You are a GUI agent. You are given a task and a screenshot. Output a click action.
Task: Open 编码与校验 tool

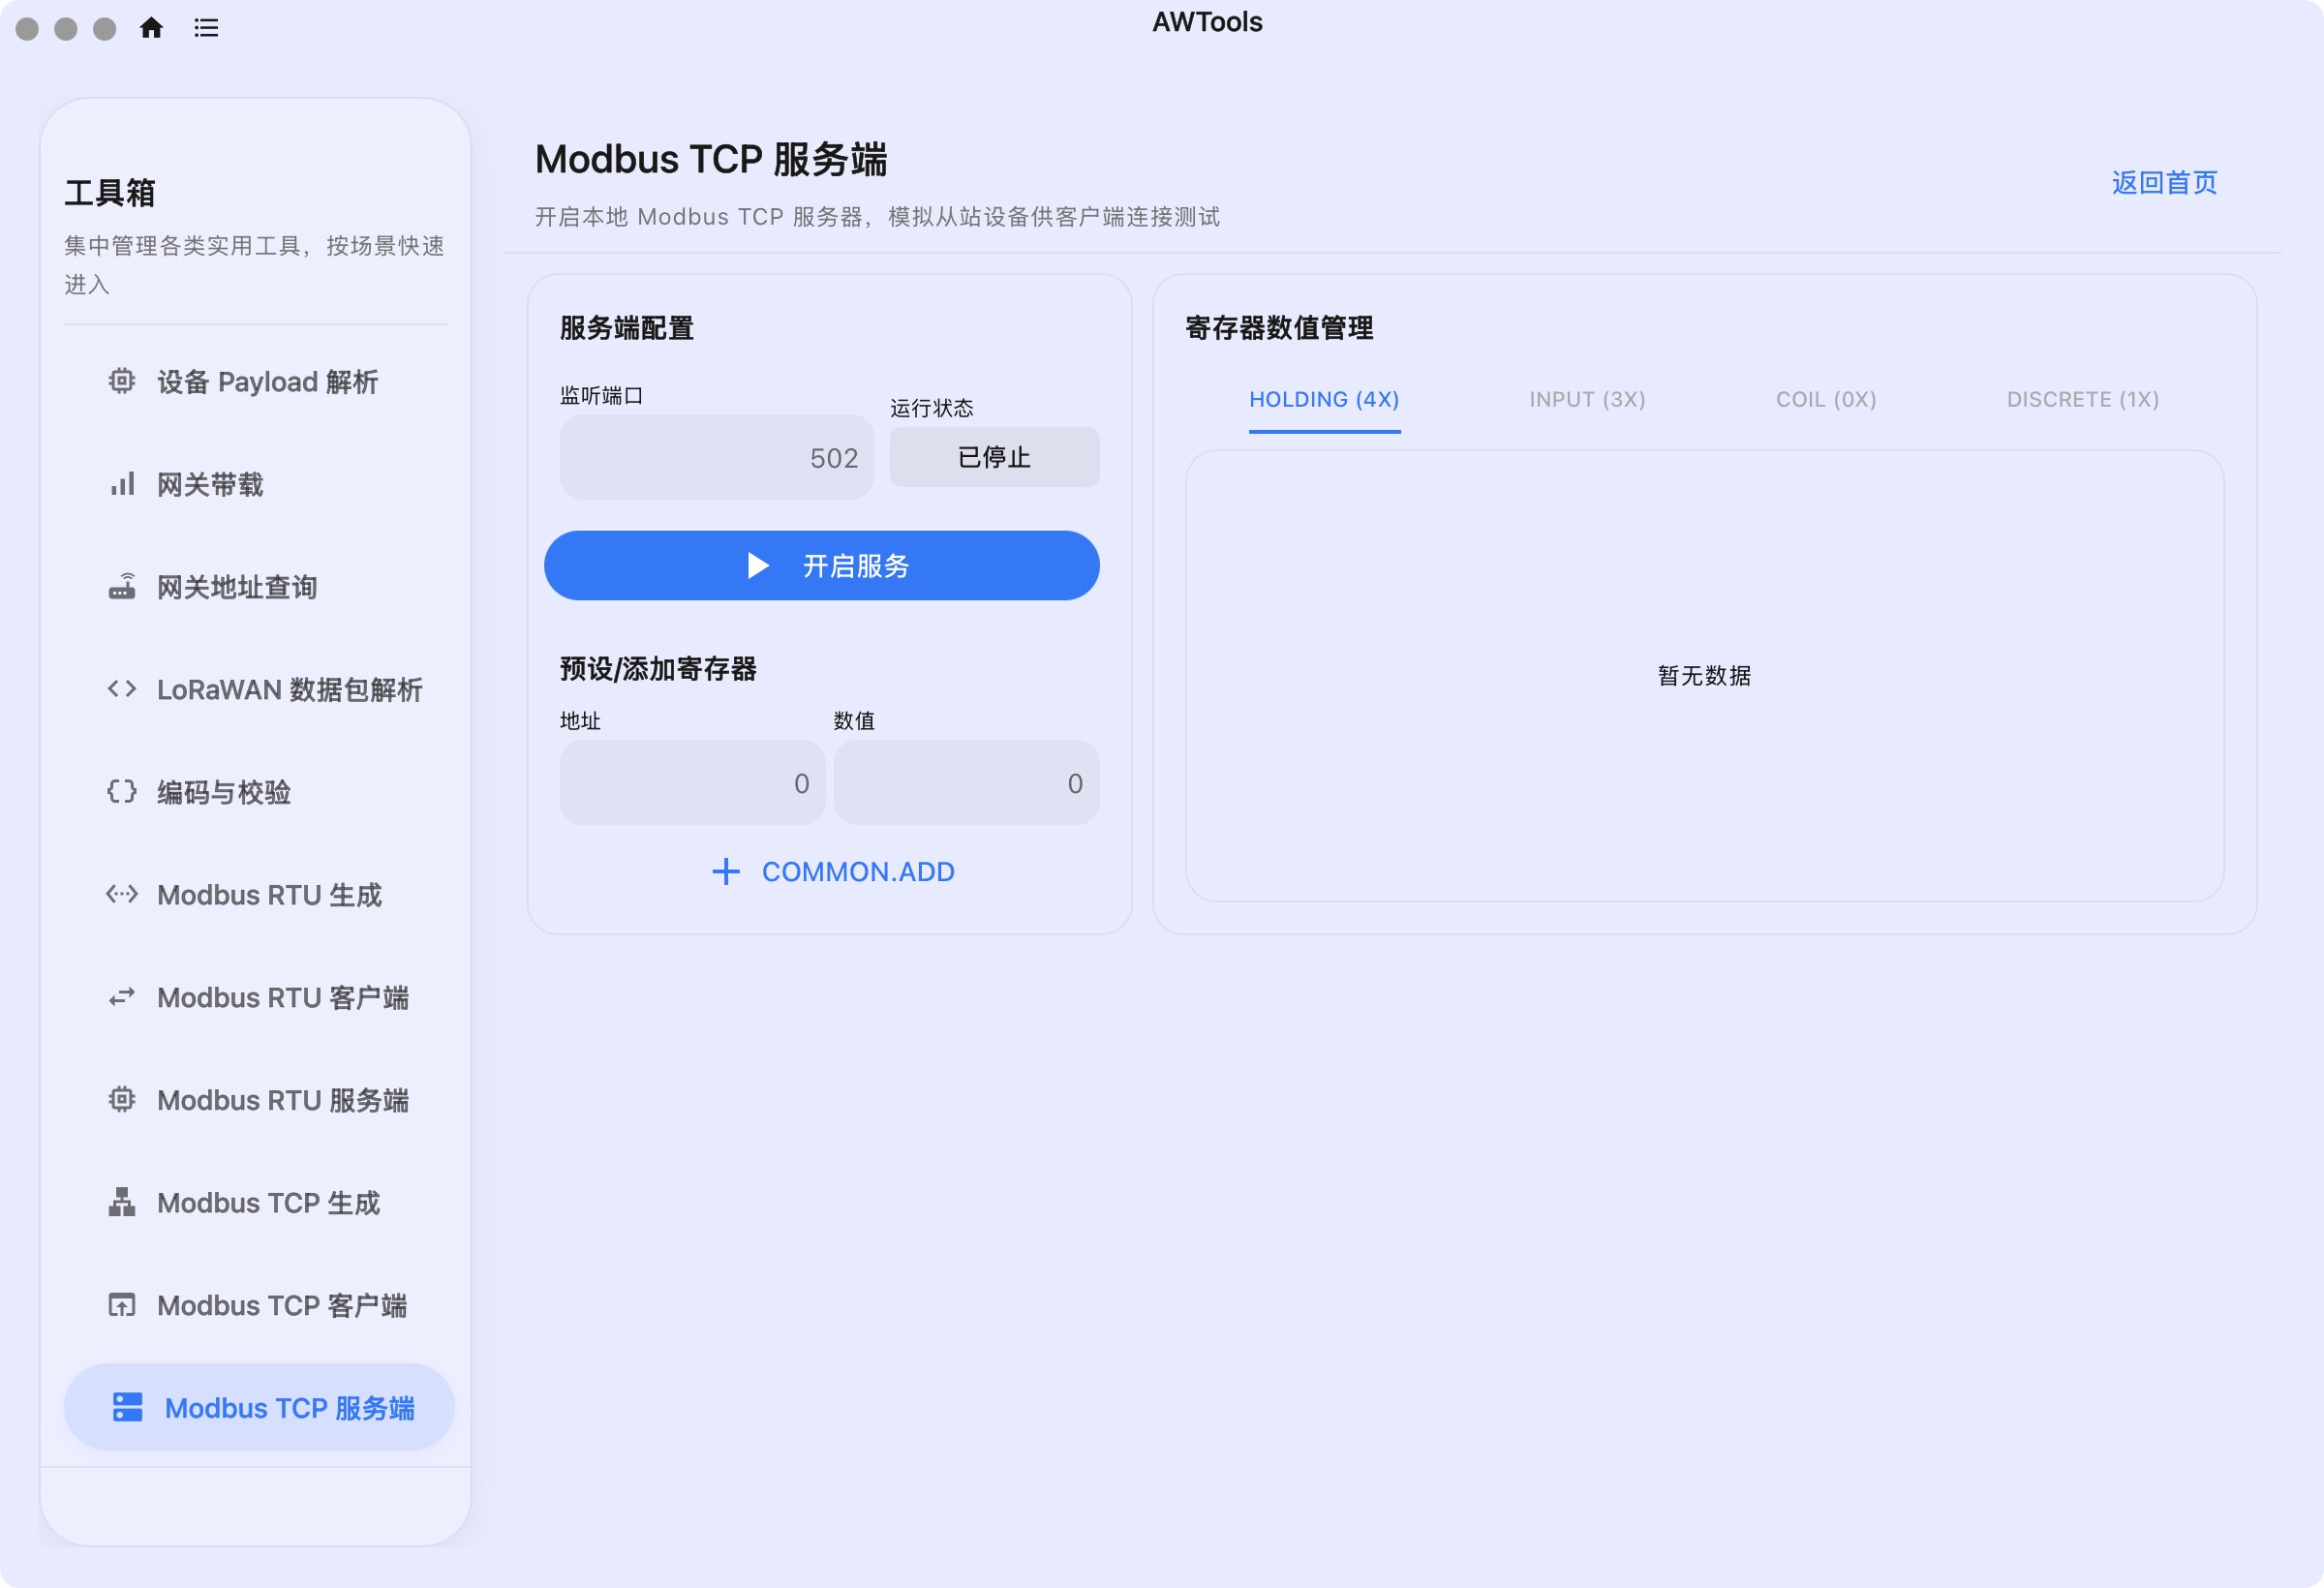[x=259, y=793]
